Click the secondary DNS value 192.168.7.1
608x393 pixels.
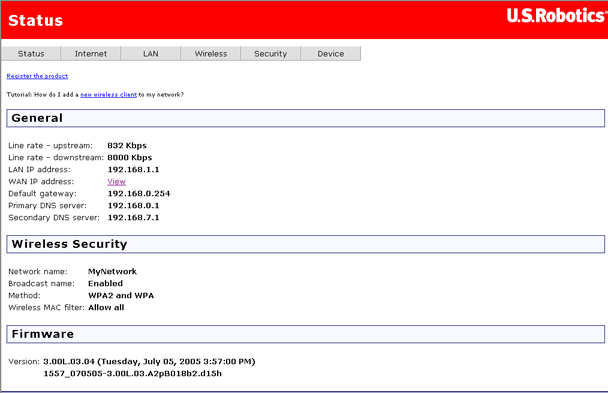click(x=133, y=217)
